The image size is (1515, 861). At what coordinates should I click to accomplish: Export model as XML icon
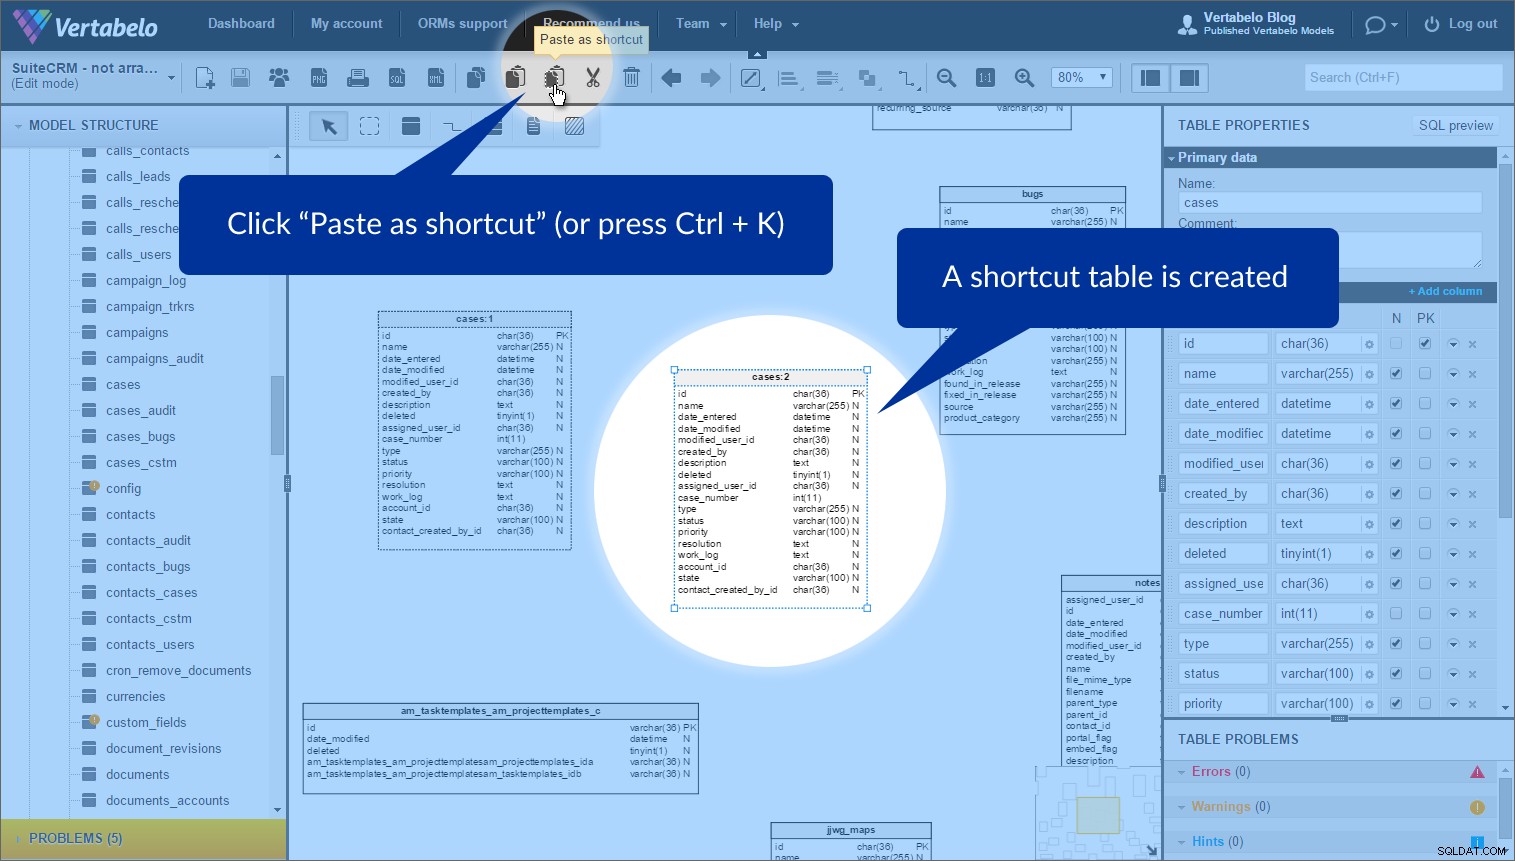[x=436, y=77]
